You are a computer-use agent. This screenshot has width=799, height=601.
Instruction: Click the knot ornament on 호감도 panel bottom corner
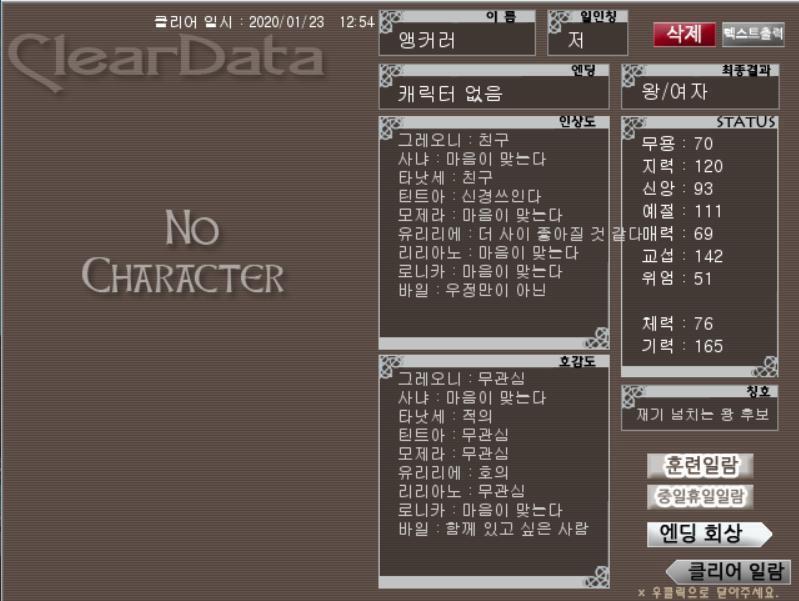pyautogui.click(x=596, y=577)
